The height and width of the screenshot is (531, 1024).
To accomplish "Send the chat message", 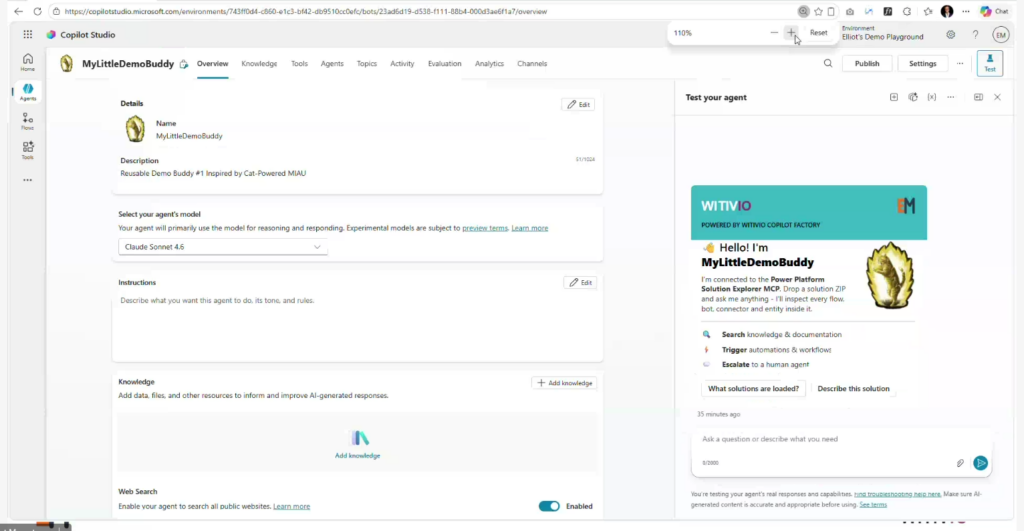I will point(980,463).
